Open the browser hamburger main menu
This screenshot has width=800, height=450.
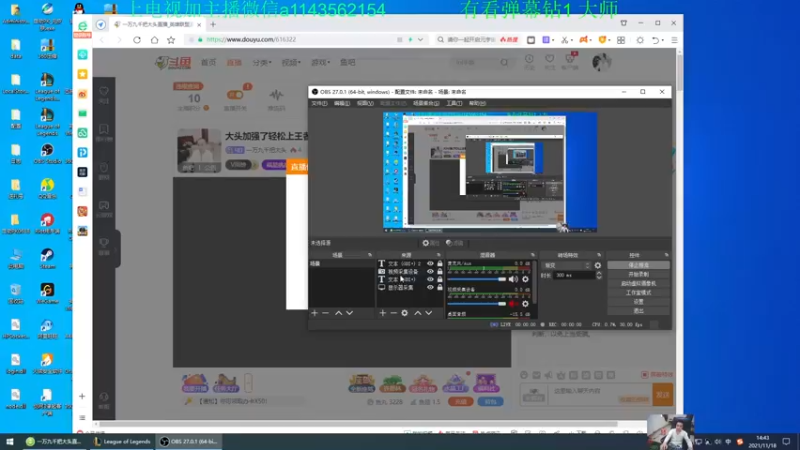coord(674,40)
